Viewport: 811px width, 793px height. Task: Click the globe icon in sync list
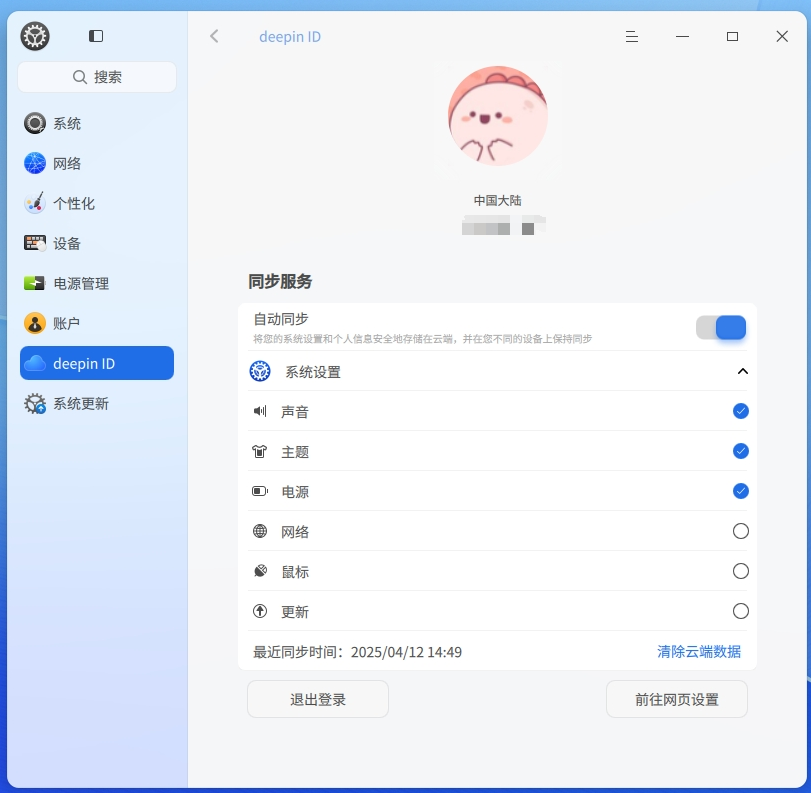pos(260,531)
